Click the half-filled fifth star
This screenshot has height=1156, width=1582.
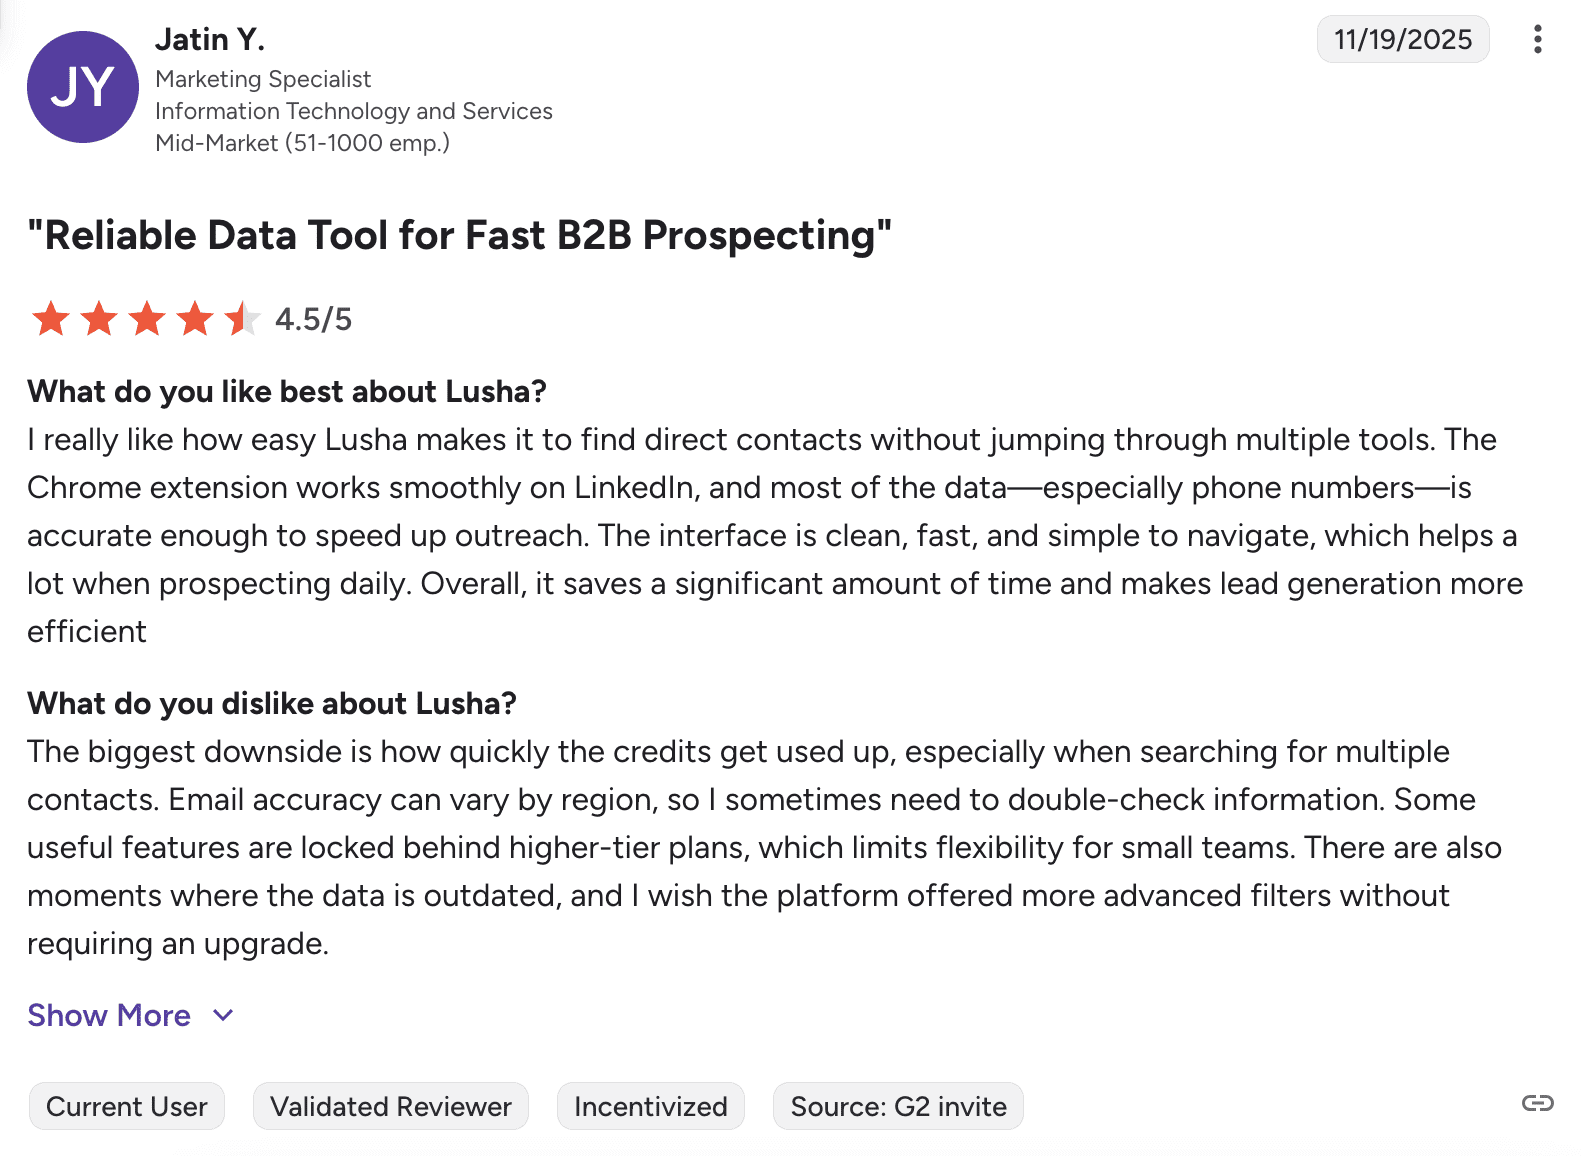pyautogui.click(x=242, y=320)
